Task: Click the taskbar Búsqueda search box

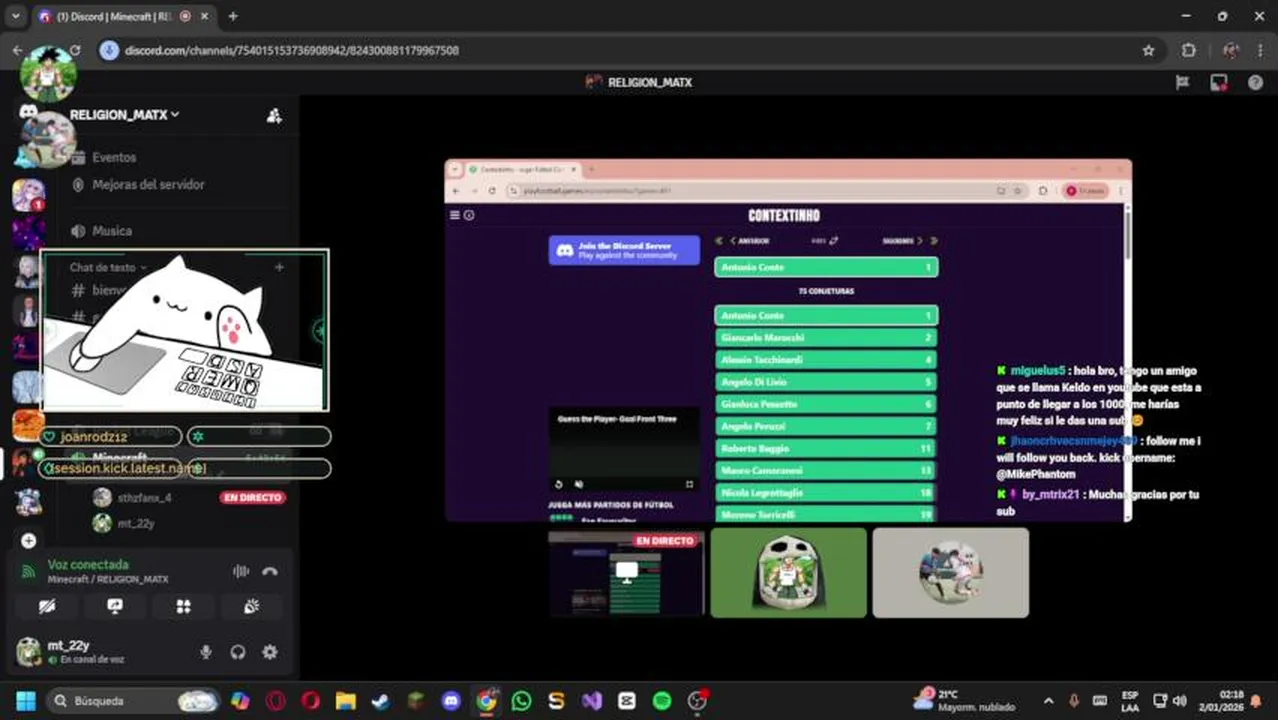Action: 134,701
